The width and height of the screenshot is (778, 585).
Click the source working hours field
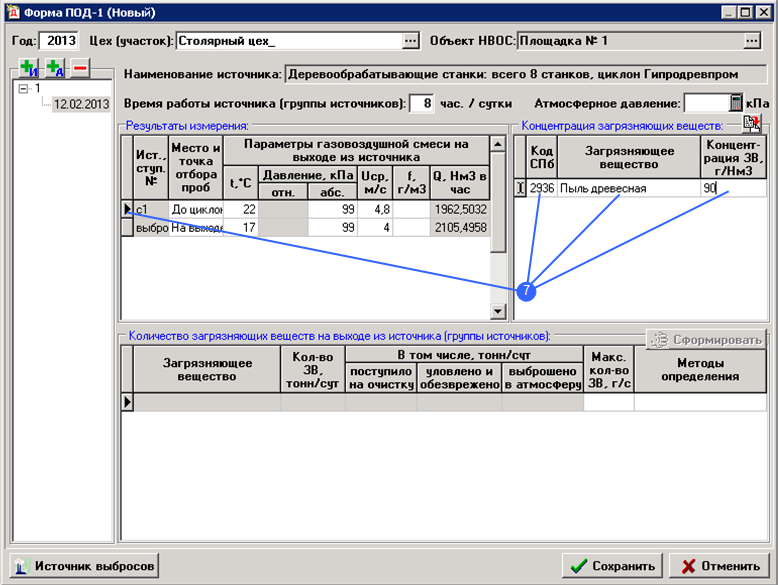click(422, 104)
